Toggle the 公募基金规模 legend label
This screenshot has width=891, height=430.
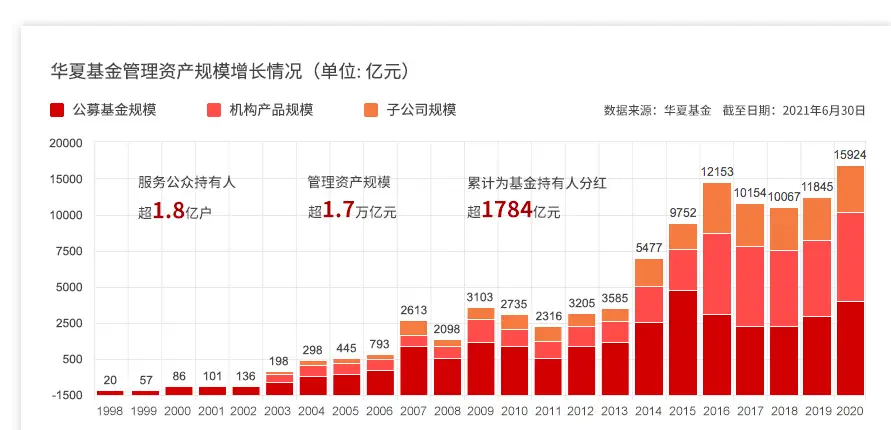tap(114, 110)
